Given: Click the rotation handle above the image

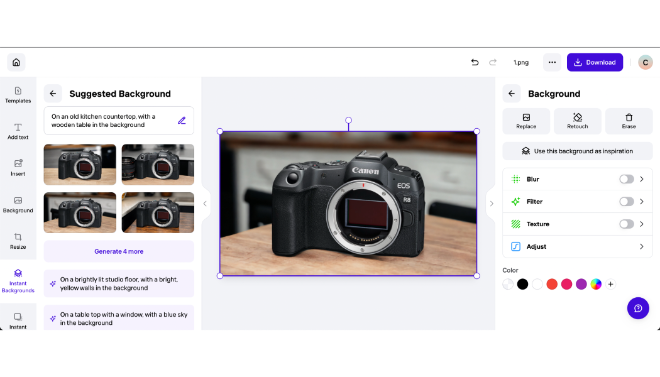Looking at the screenshot, I should point(349,120).
